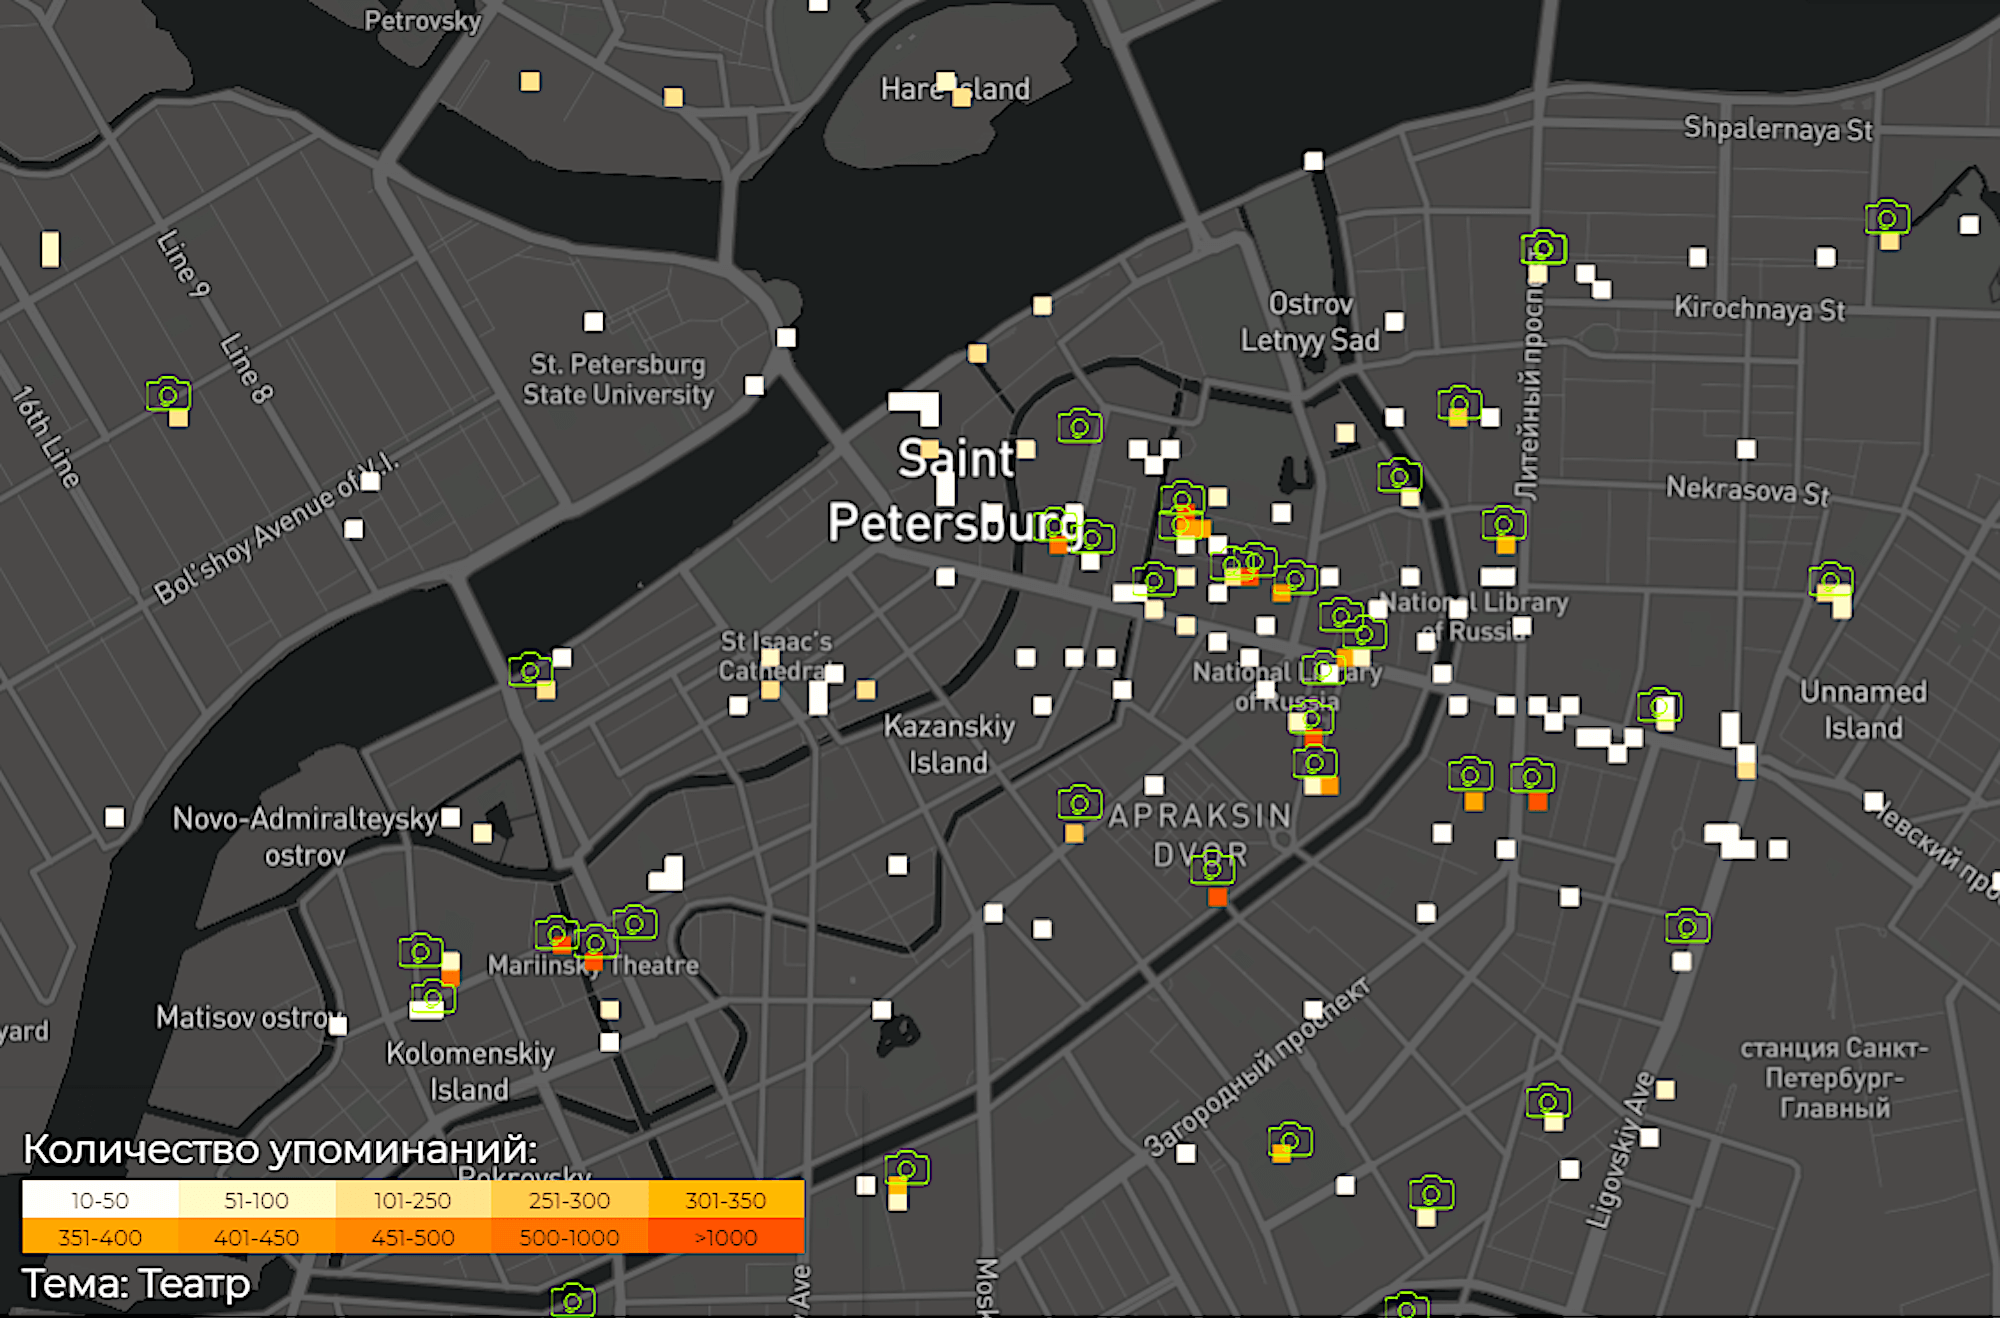The height and width of the screenshot is (1320, 2000).
Task: Pick the 401-450 legend swatch
Action: pos(257,1236)
